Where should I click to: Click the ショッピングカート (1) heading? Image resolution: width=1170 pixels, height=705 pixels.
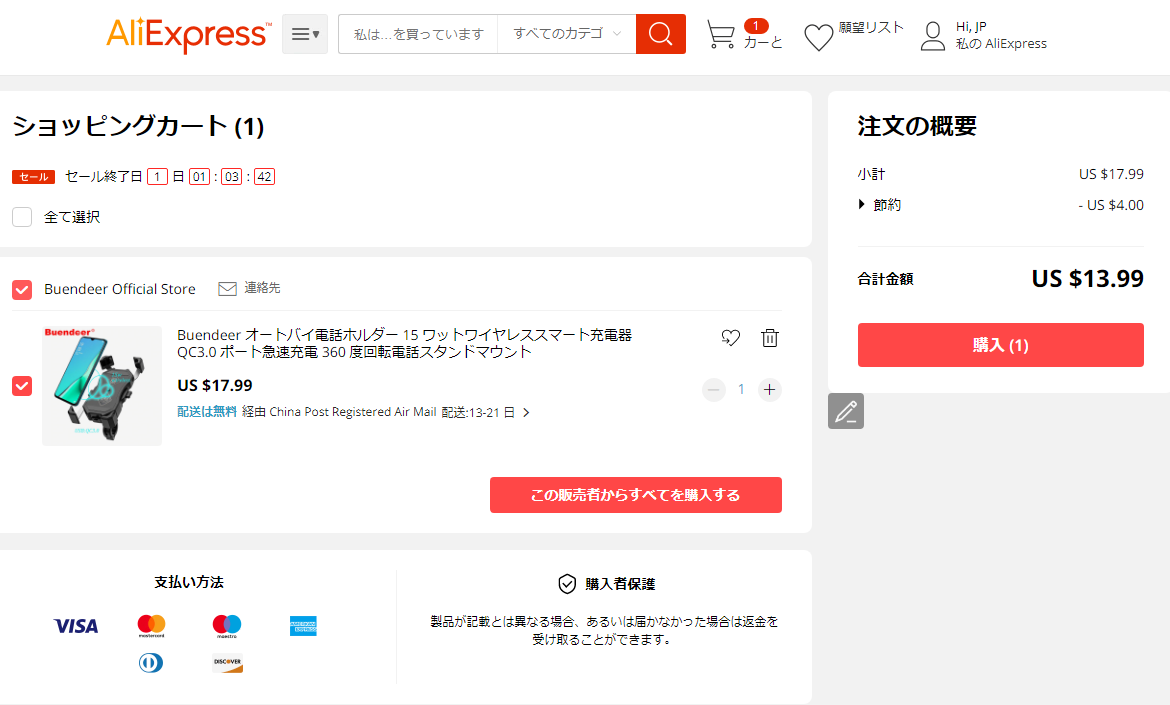[138, 126]
